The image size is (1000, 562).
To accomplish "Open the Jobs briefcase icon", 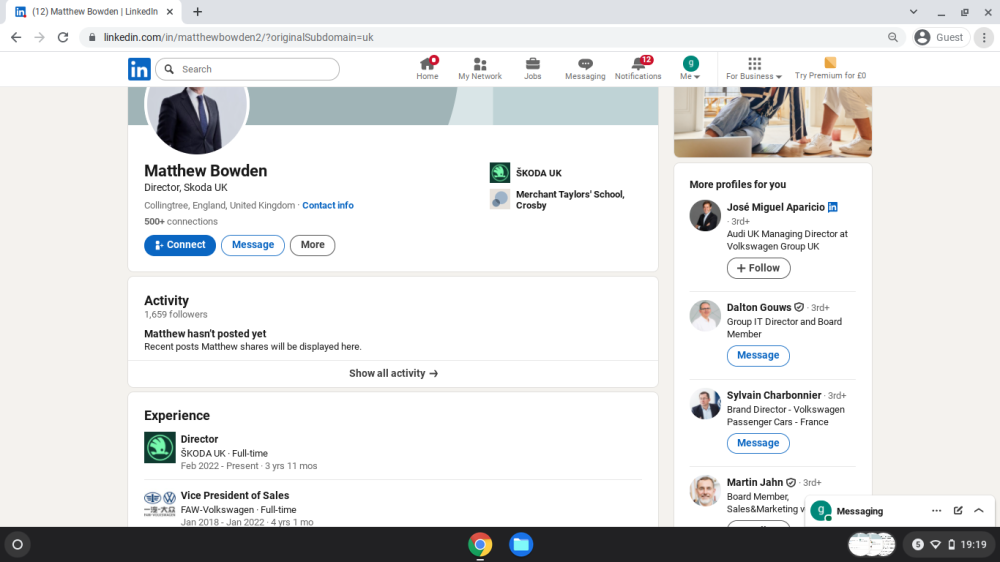I will click(x=533, y=68).
